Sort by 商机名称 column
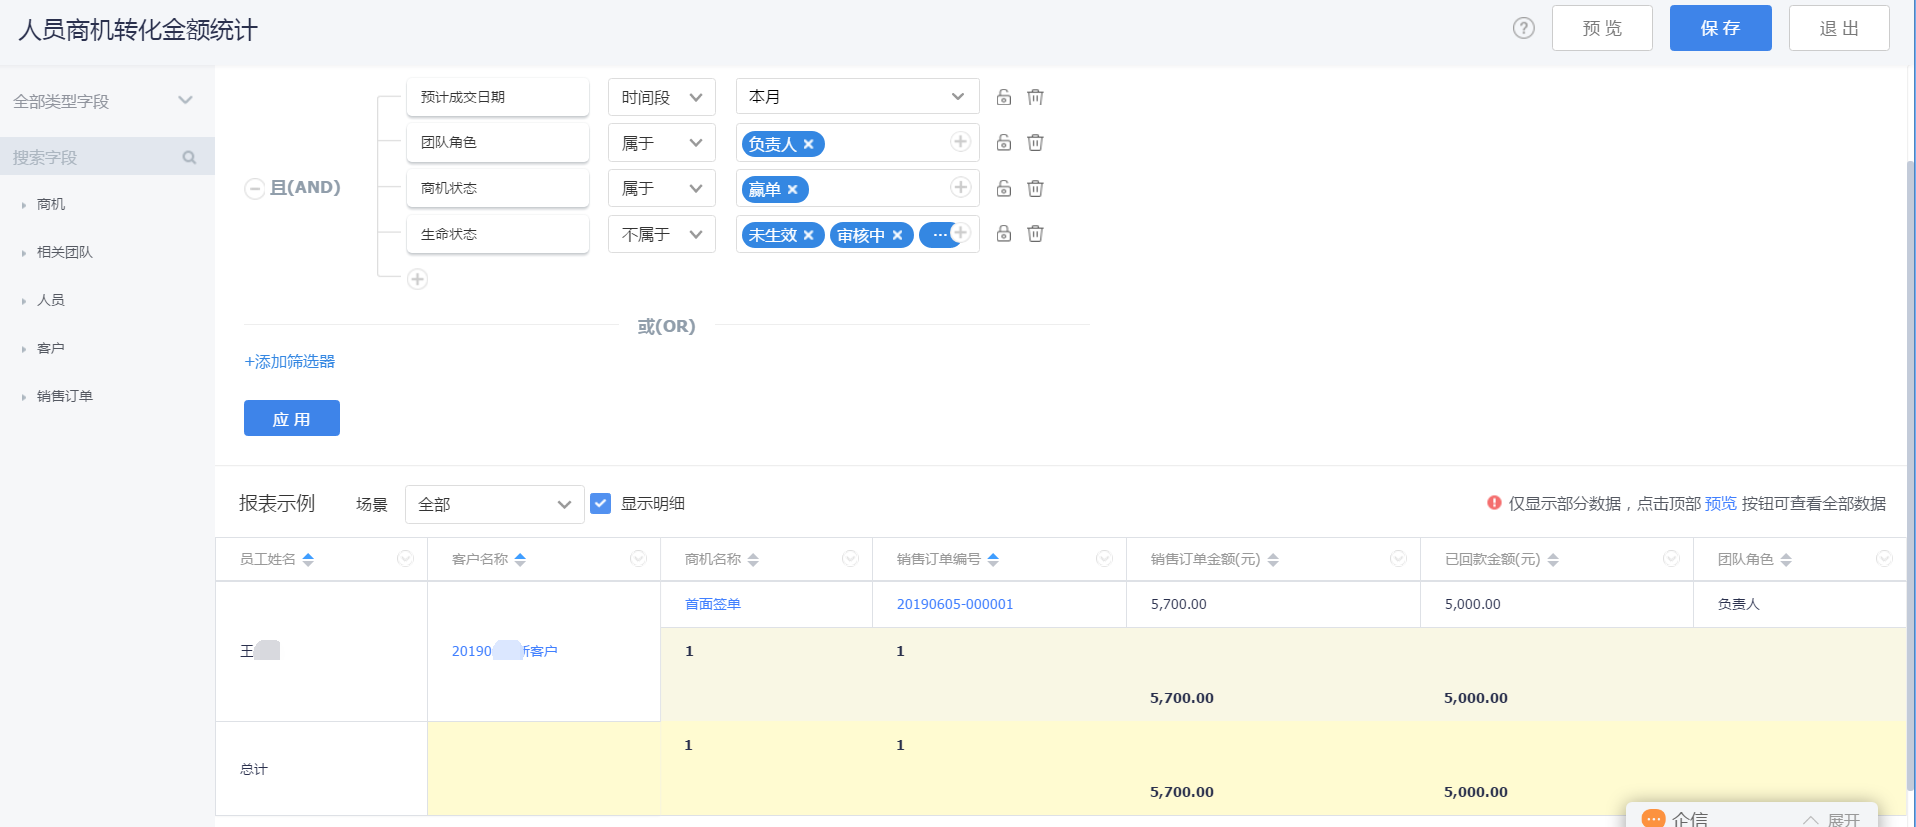1916x827 pixels. click(753, 559)
